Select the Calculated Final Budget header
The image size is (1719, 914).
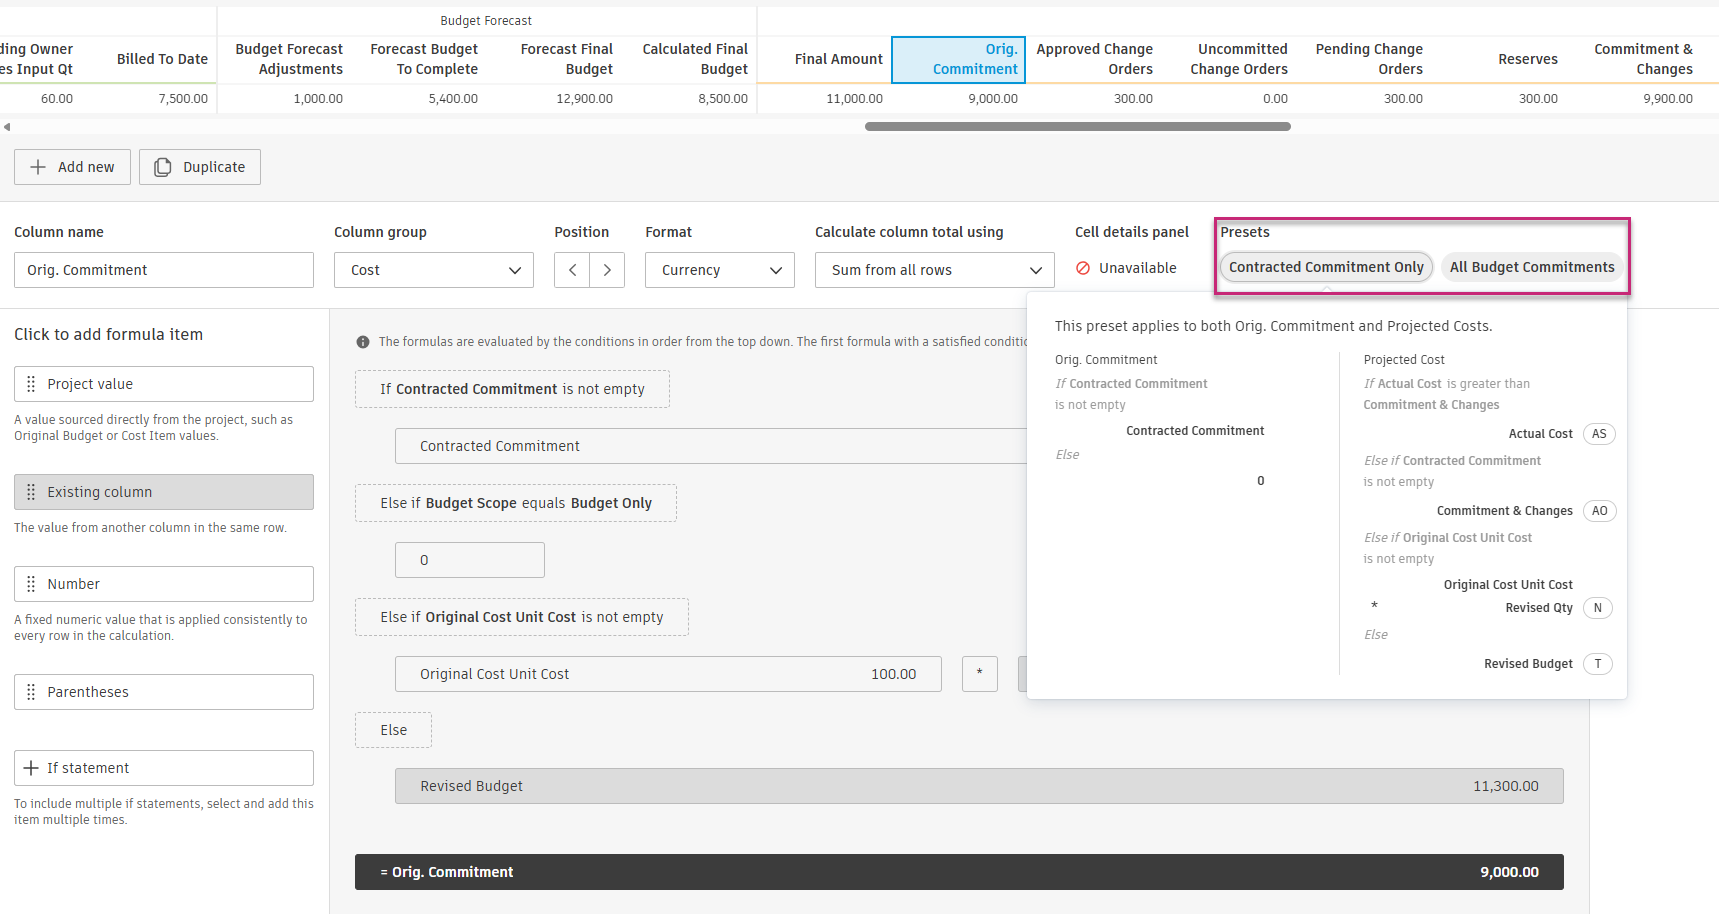pyautogui.click(x=689, y=59)
